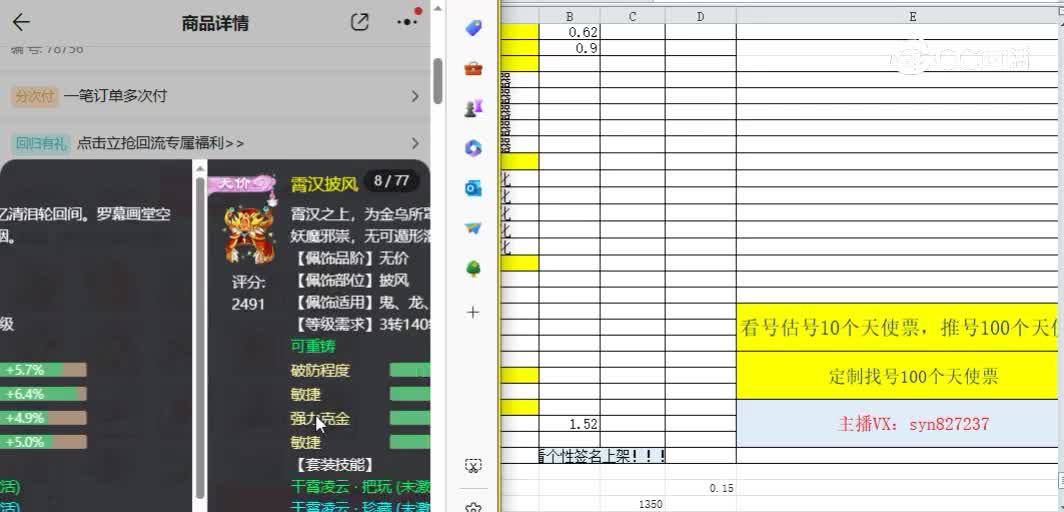Open the red toolbox sidebar icon
This screenshot has height=512, width=1064.
(473, 68)
